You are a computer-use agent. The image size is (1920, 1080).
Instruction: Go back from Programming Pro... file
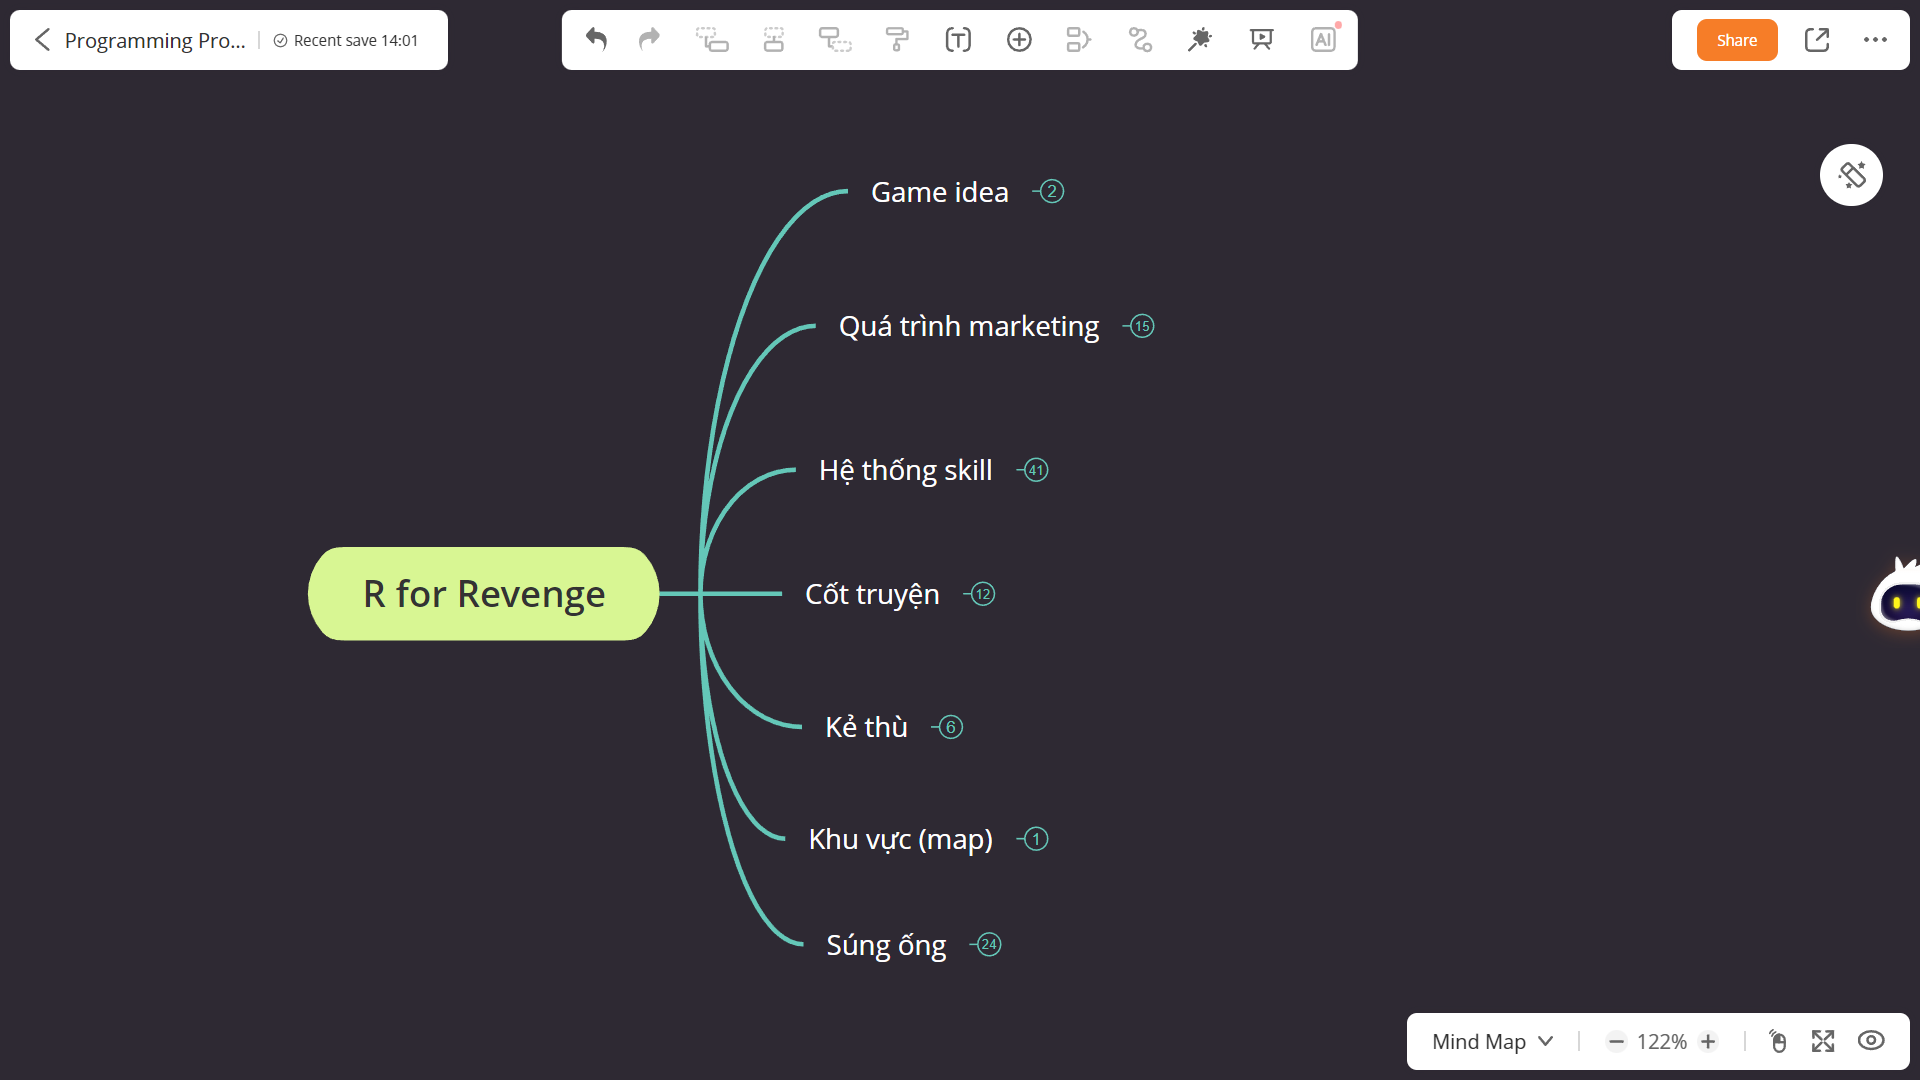42,40
